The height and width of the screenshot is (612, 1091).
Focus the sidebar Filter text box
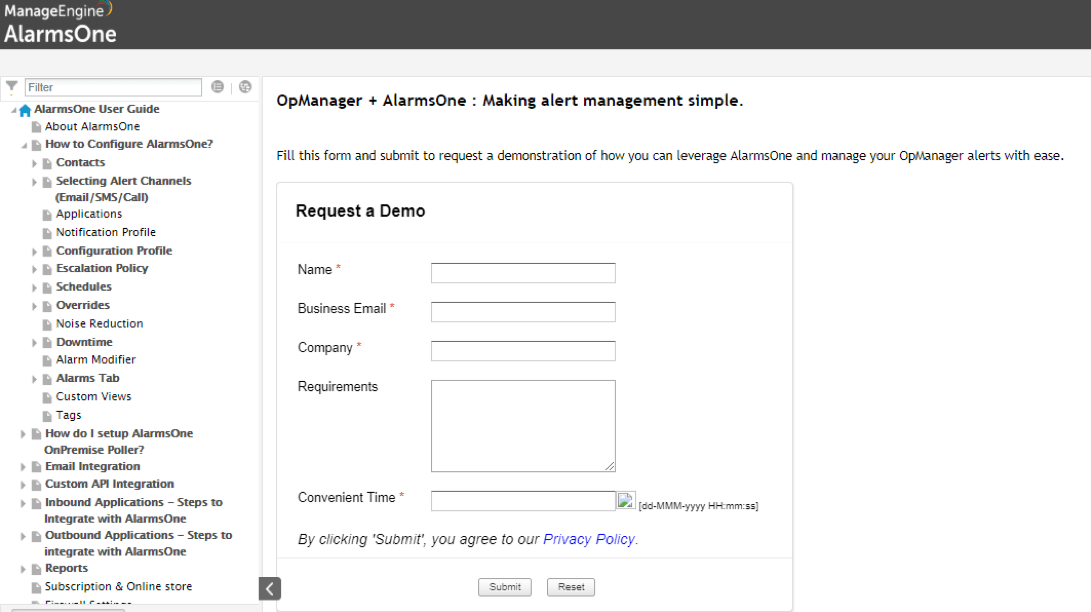click(x=113, y=87)
